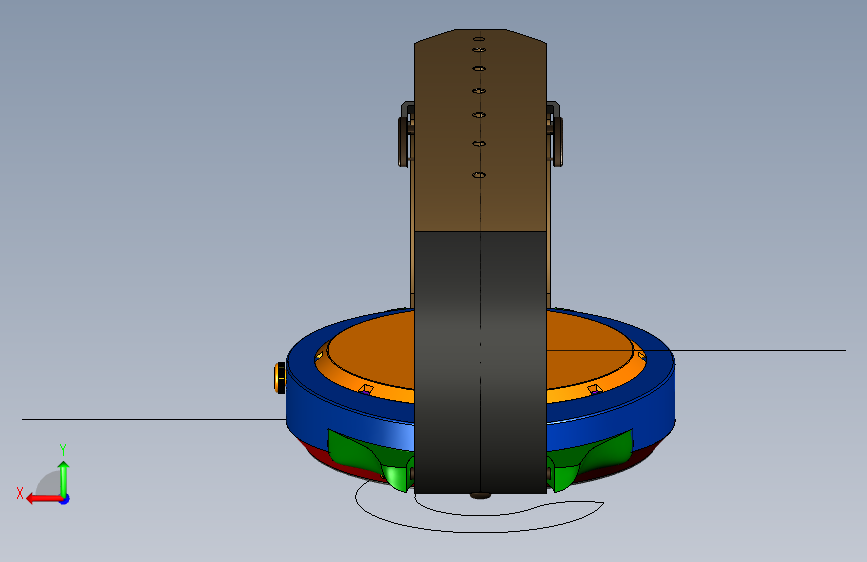Screen dimensions: 867x562
Task: Click the topmost hole in the brown strap
Action: [479, 39]
